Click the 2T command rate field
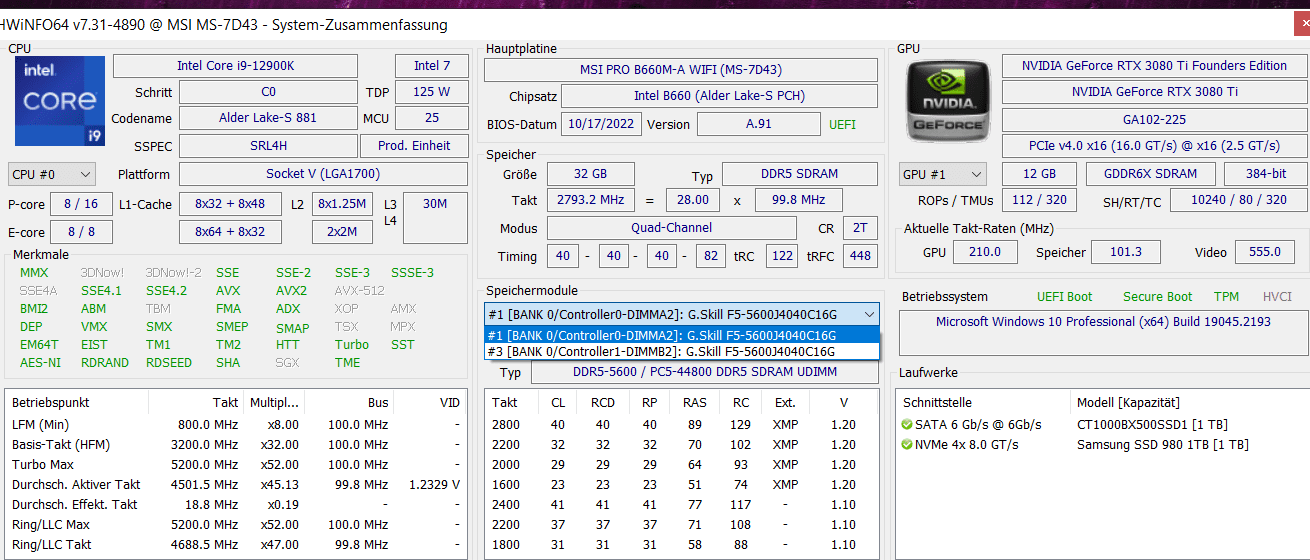 tap(859, 228)
